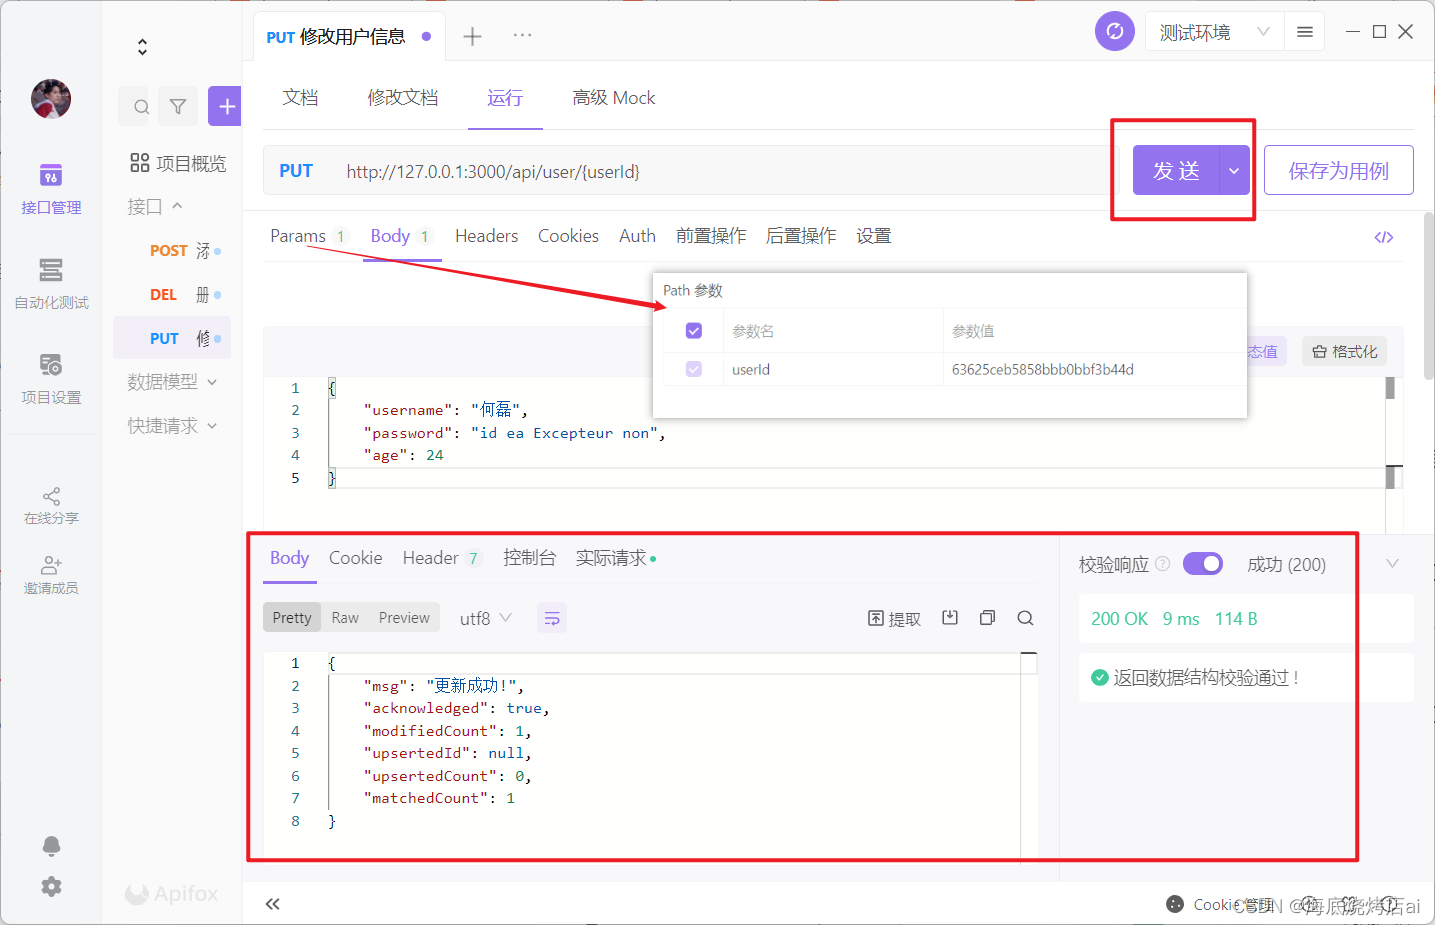Copy the response body icon
The width and height of the screenshot is (1435, 925).
click(x=987, y=618)
